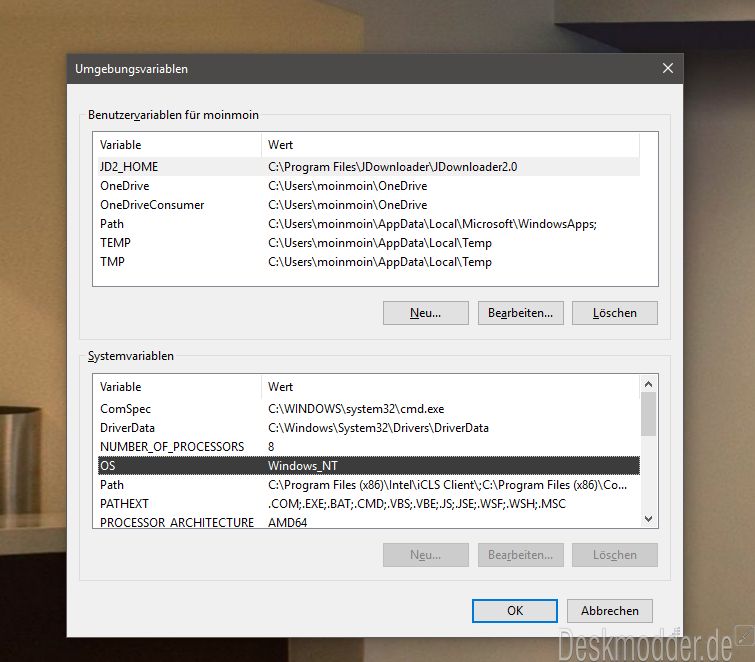Click the Windows_NT value cell
Screen dimensions: 755x662
pos(302,466)
